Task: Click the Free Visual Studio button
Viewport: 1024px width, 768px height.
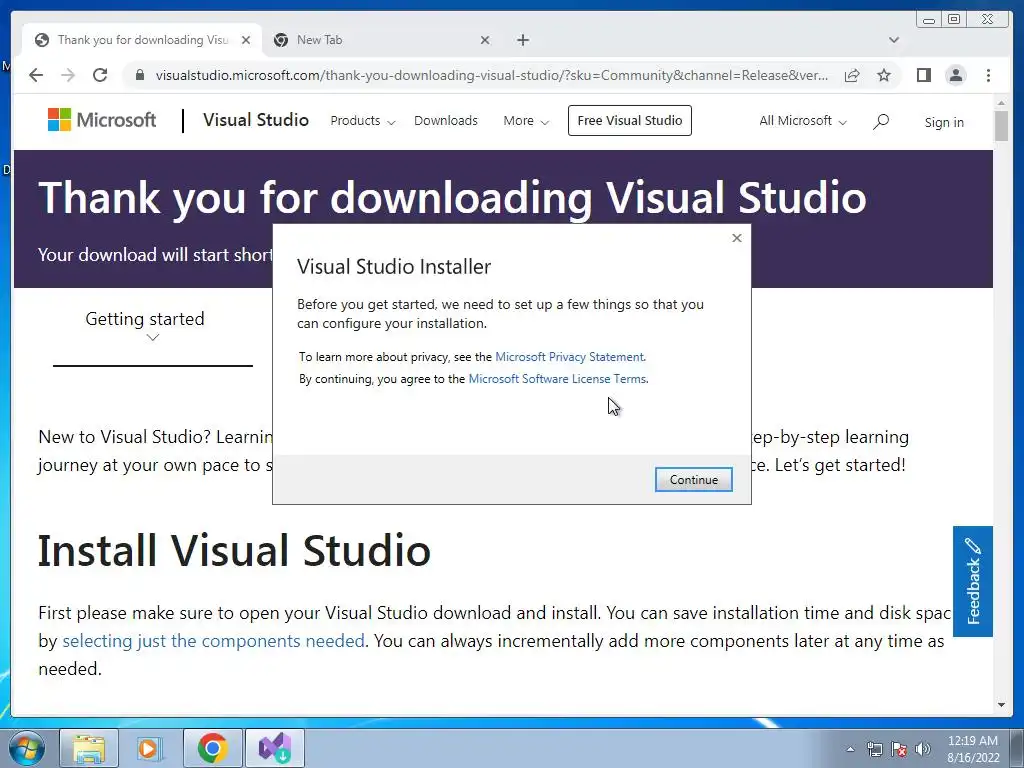Action: pos(630,120)
